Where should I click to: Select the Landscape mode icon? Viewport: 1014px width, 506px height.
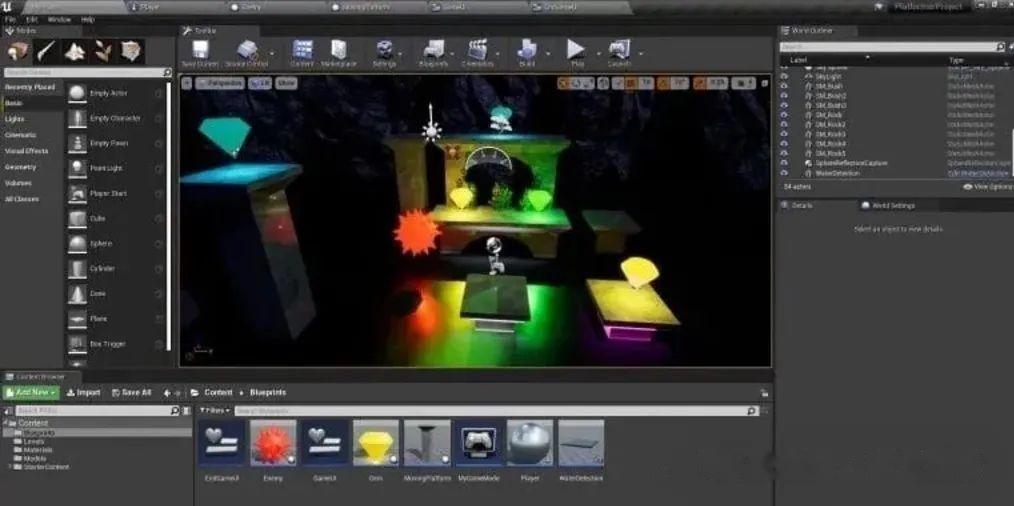[75, 51]
